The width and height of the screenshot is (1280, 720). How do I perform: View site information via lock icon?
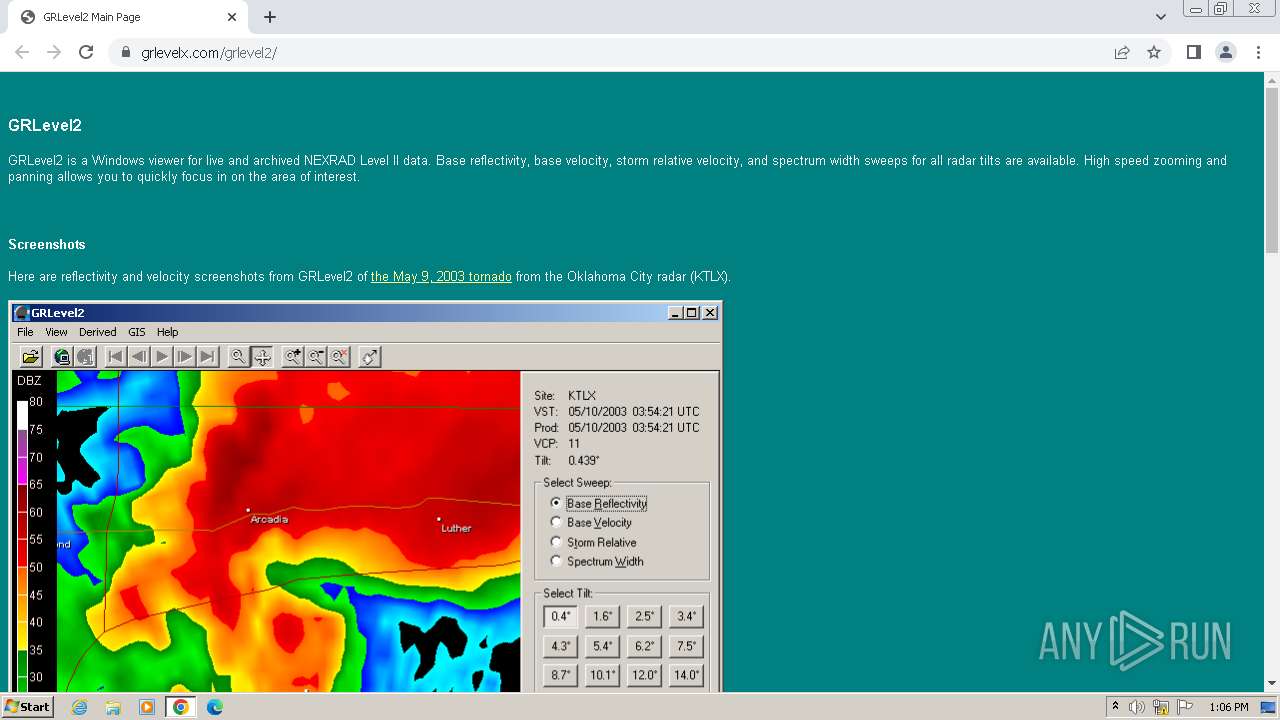[125, 52]
